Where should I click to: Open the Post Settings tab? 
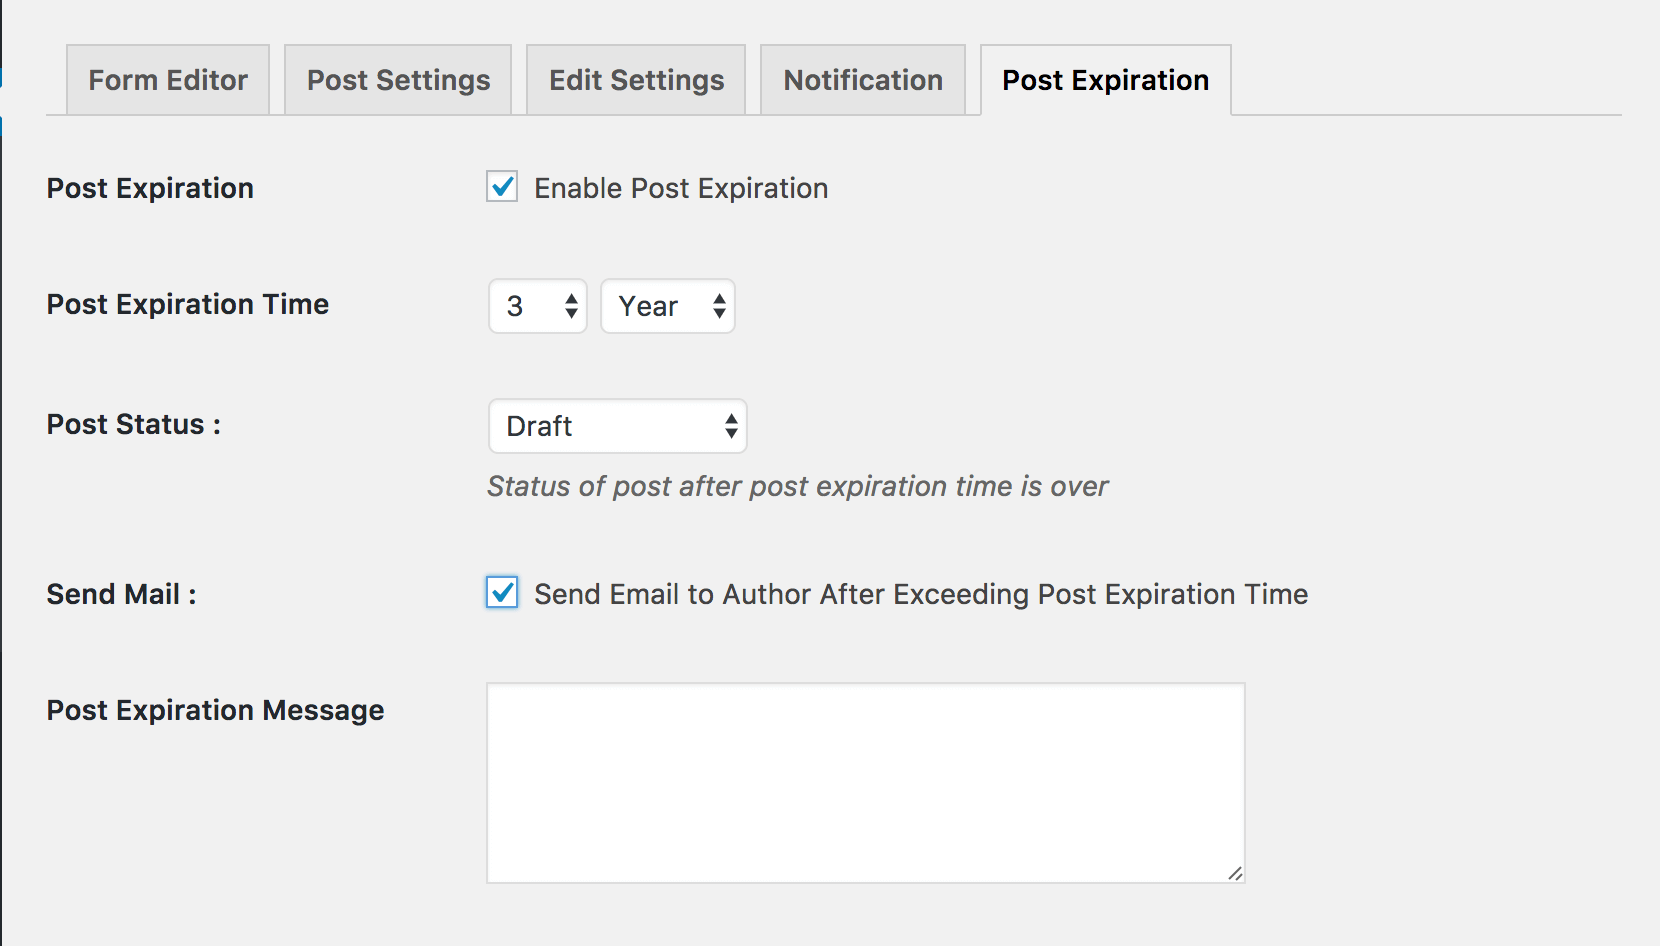(x=398, y=80)
